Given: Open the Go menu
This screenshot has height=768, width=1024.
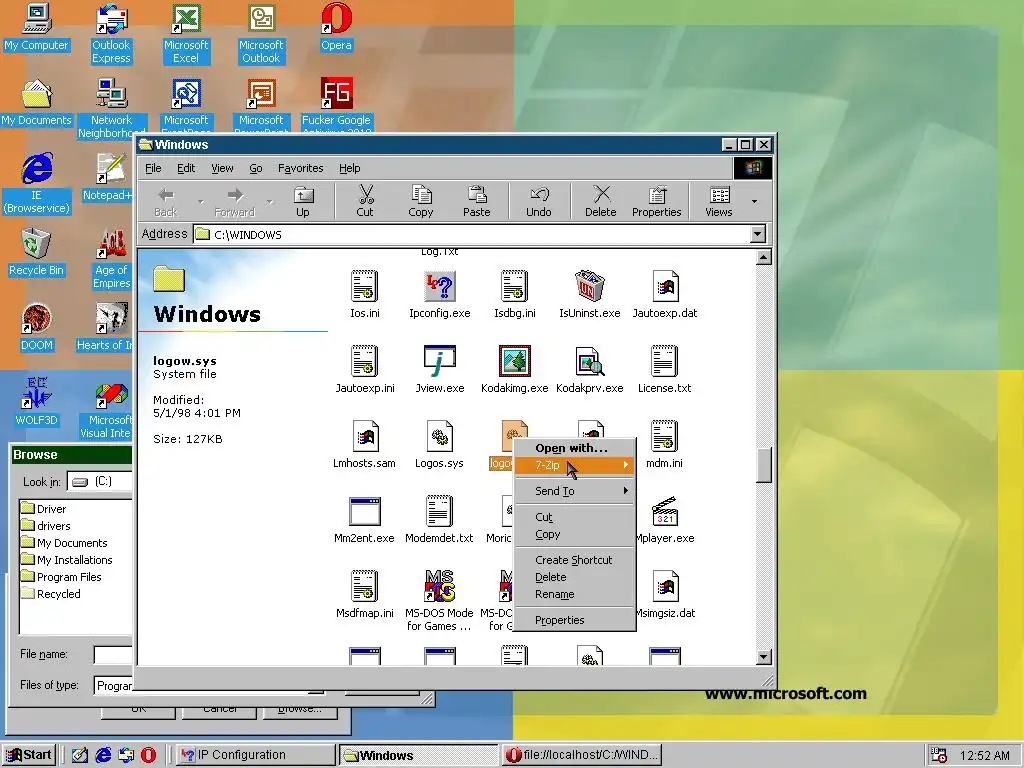Looking at the screenshot, I should click(x=255, y=168).
